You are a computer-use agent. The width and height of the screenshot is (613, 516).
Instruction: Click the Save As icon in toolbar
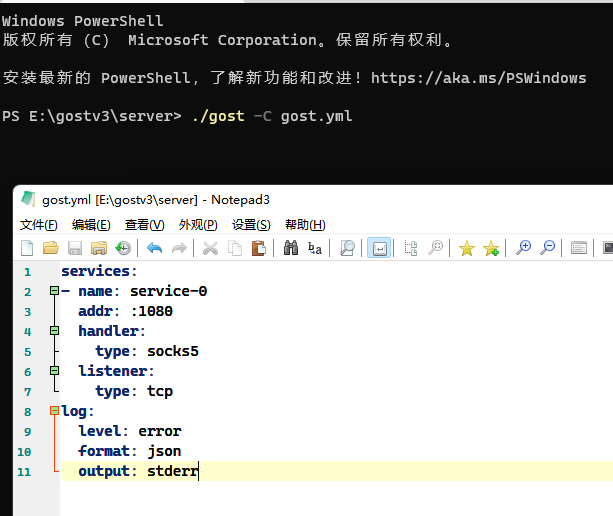[x=99, y=248]
